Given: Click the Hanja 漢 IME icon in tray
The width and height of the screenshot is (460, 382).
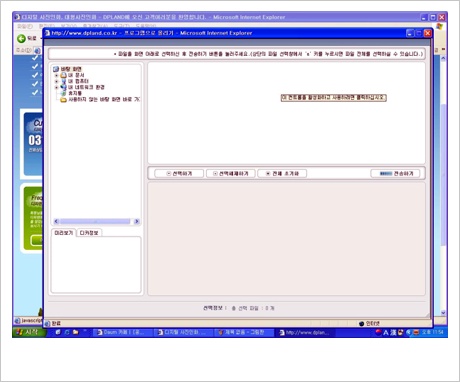Looking at the screenshot, I should (393, 332).
